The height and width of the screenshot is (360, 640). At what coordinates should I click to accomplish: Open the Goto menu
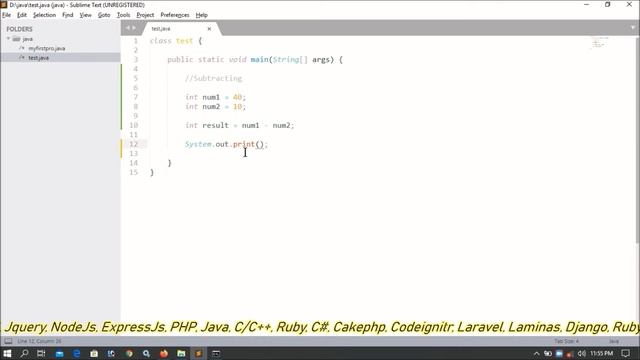click(104, 15)
